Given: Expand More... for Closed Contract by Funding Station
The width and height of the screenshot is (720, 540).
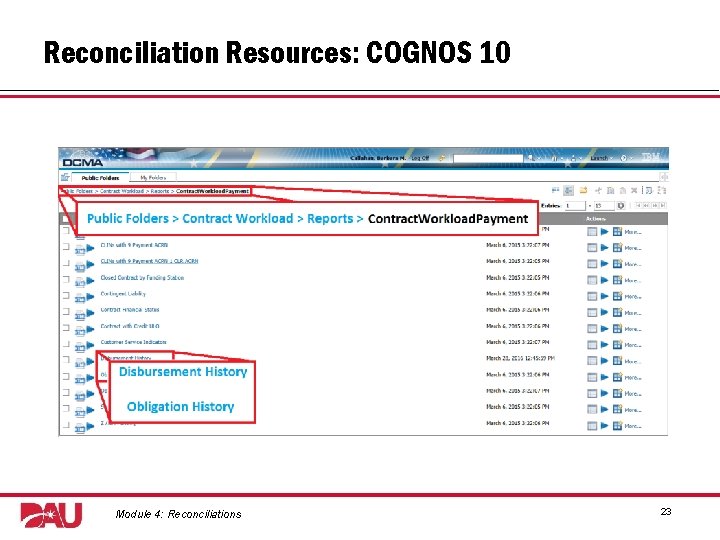Looking at the screenshot, I should (x=633, y=280).
